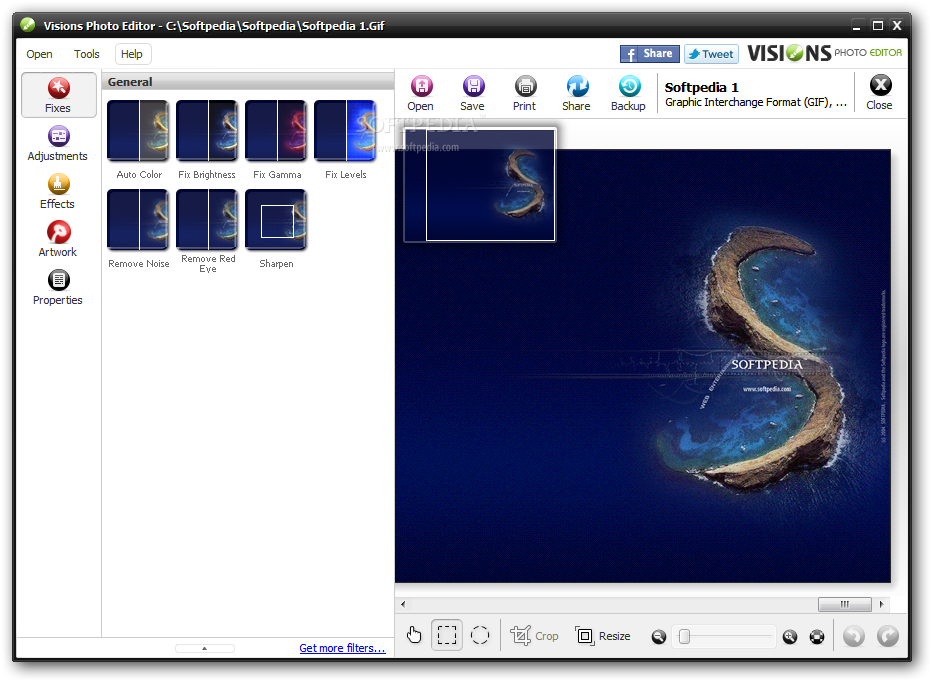The width and height of the screenshot is (932, 682).
Task: Click the horizontal scrollbar right arrow
Action: tap(881, 604)
